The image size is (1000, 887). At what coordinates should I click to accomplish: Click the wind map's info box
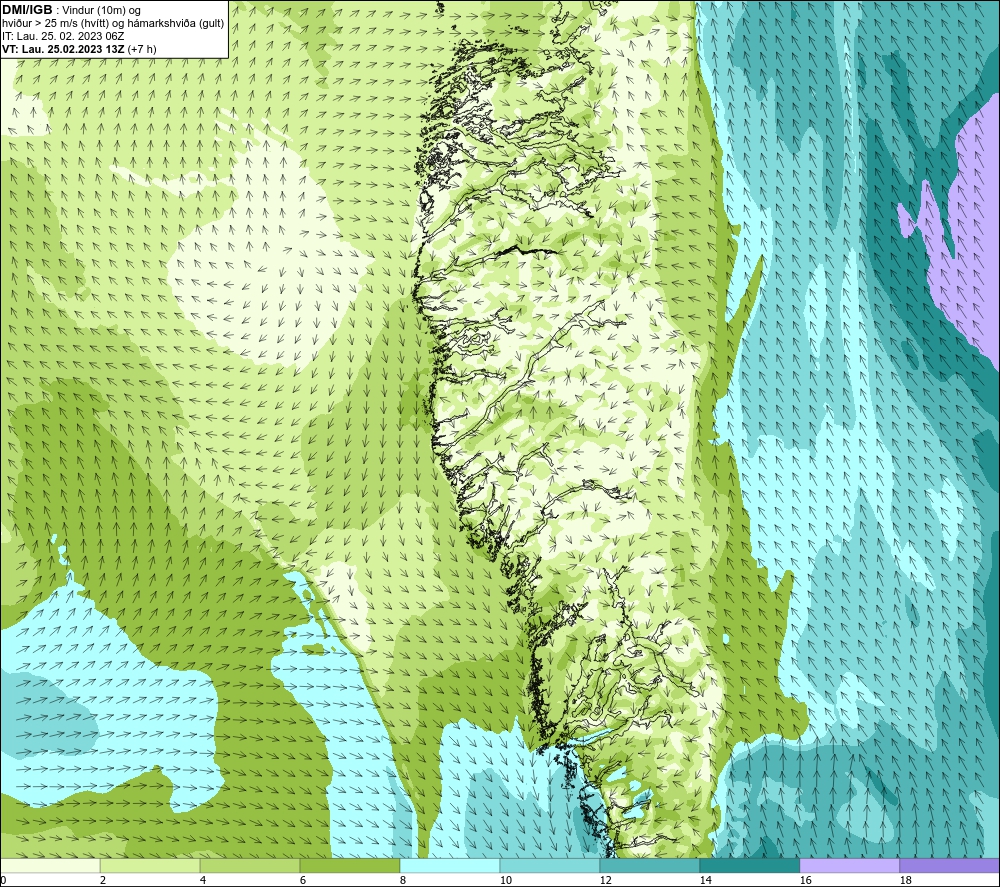[x=114, y=29]
